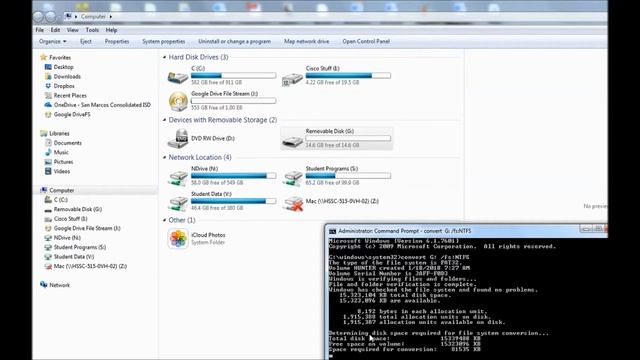The image size is (640, 360).
Task: Open the NDrive (N:) network drive icon
Action: [x=178, y=177]
